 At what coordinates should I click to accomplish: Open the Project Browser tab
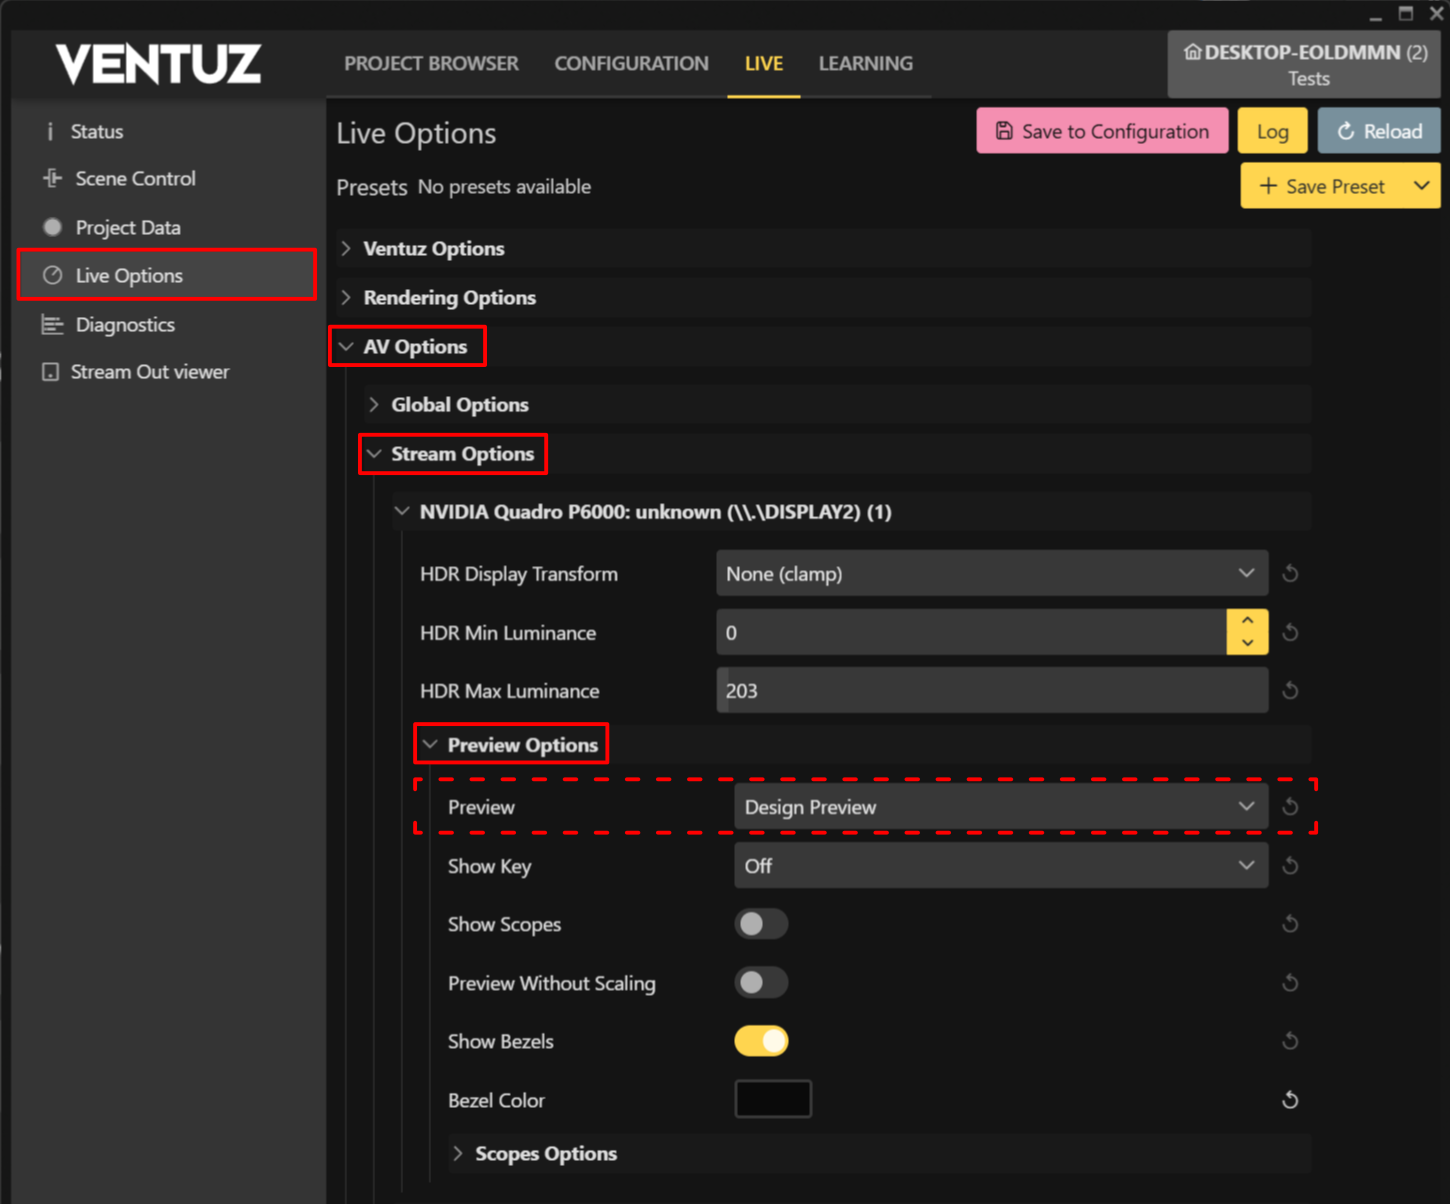431,64
